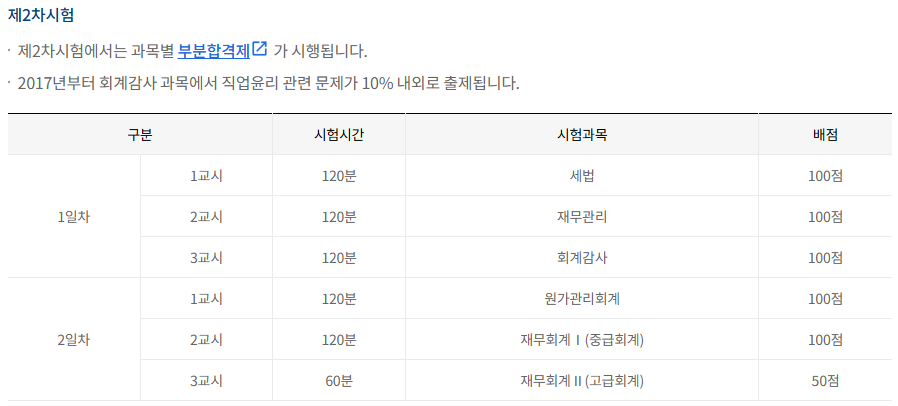Select the 배점 column header
898x406 pixels.
click(x=825, y=134)
